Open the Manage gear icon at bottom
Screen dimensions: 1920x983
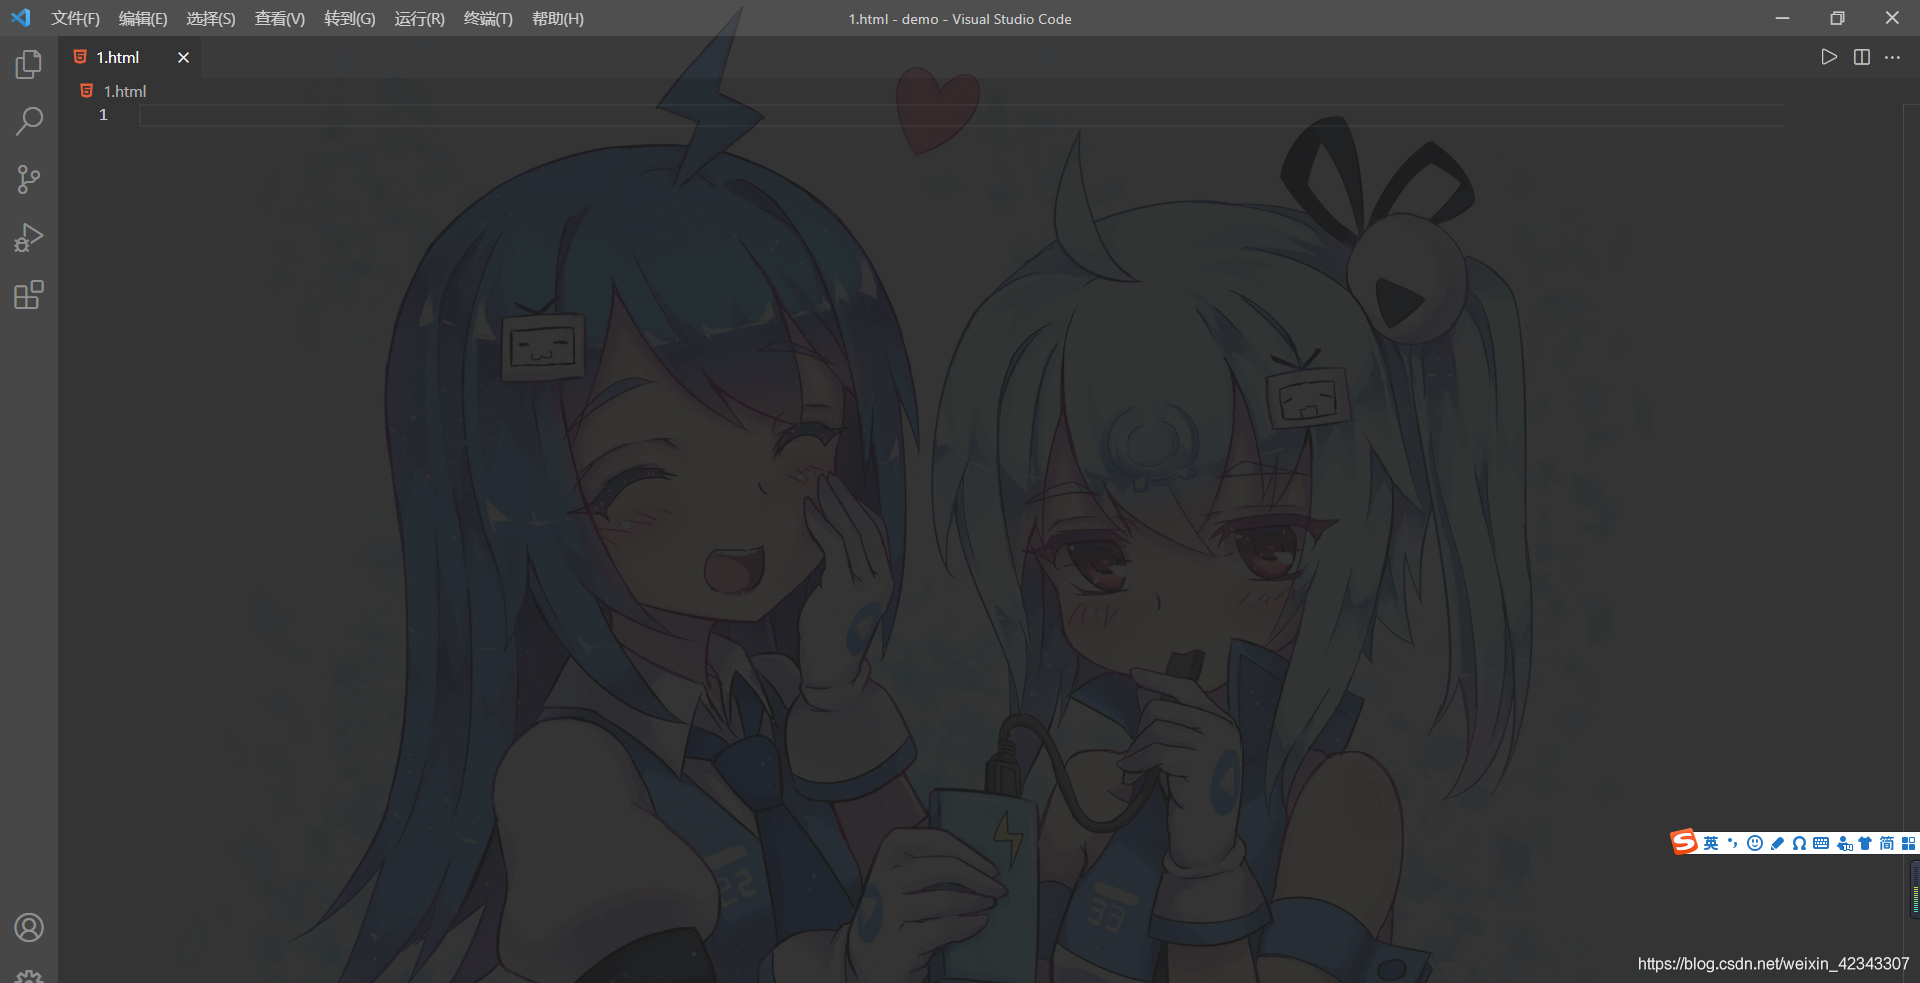tap(29, 977)
